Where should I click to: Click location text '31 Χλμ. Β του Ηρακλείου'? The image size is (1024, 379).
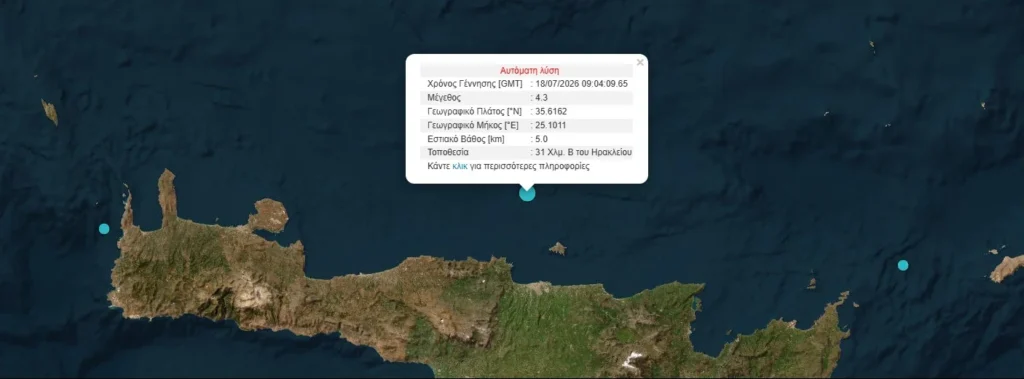583,152
